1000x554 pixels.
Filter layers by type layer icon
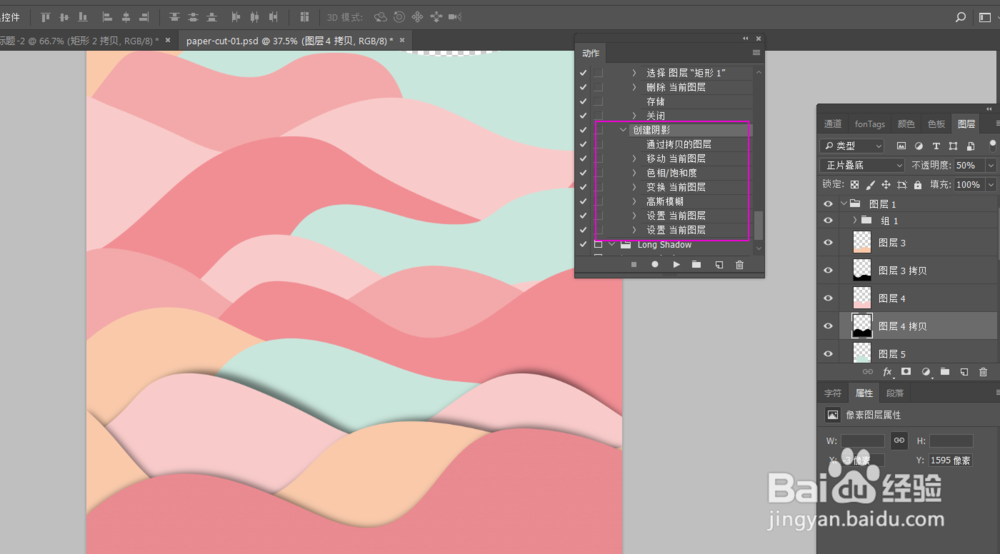click(x=936, y=146)
